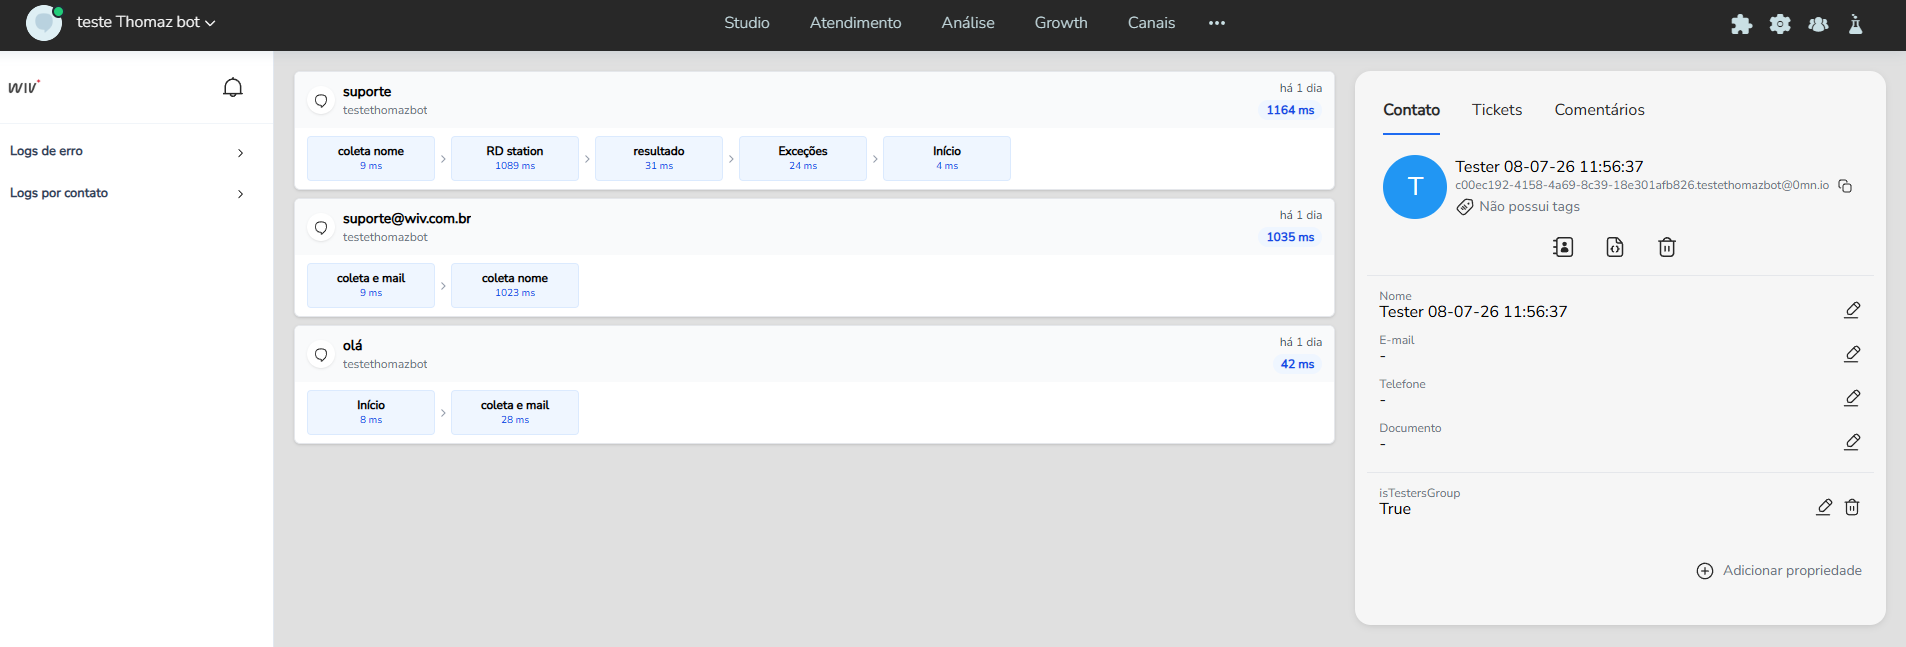Open the Studio menu

pyautogui.click(x=747, y=23)
